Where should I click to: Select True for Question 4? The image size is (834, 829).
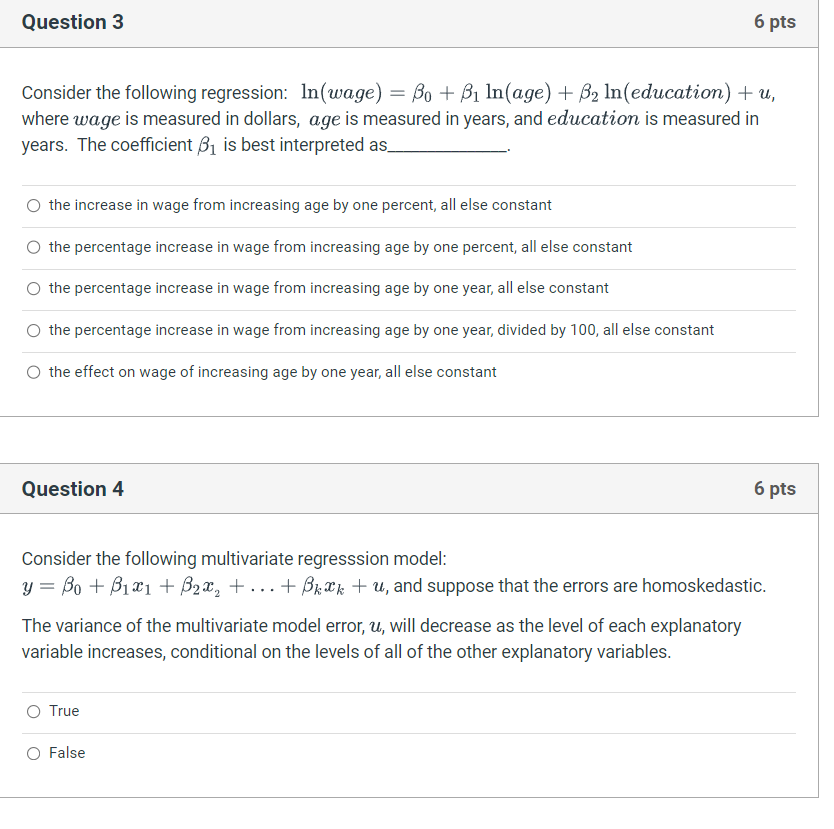click(33, 711)
